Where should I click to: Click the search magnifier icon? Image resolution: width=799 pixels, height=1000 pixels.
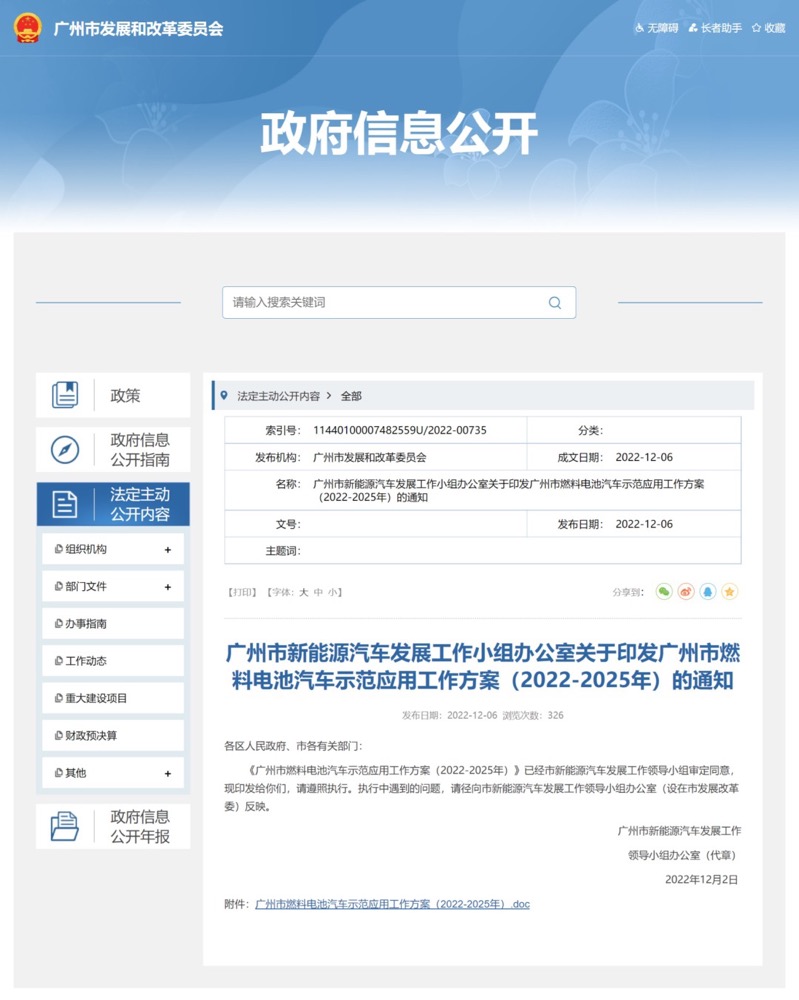[555, 303]
